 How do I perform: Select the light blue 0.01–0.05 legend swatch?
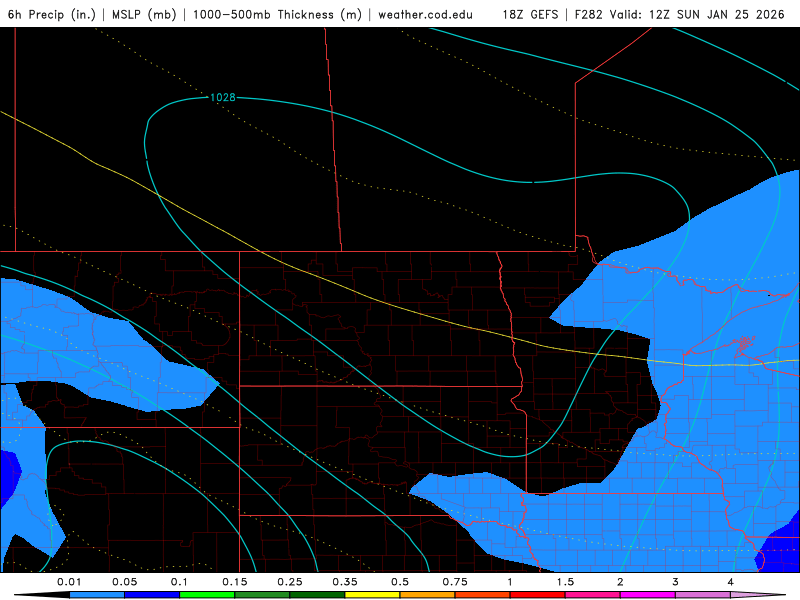[97, 595]
